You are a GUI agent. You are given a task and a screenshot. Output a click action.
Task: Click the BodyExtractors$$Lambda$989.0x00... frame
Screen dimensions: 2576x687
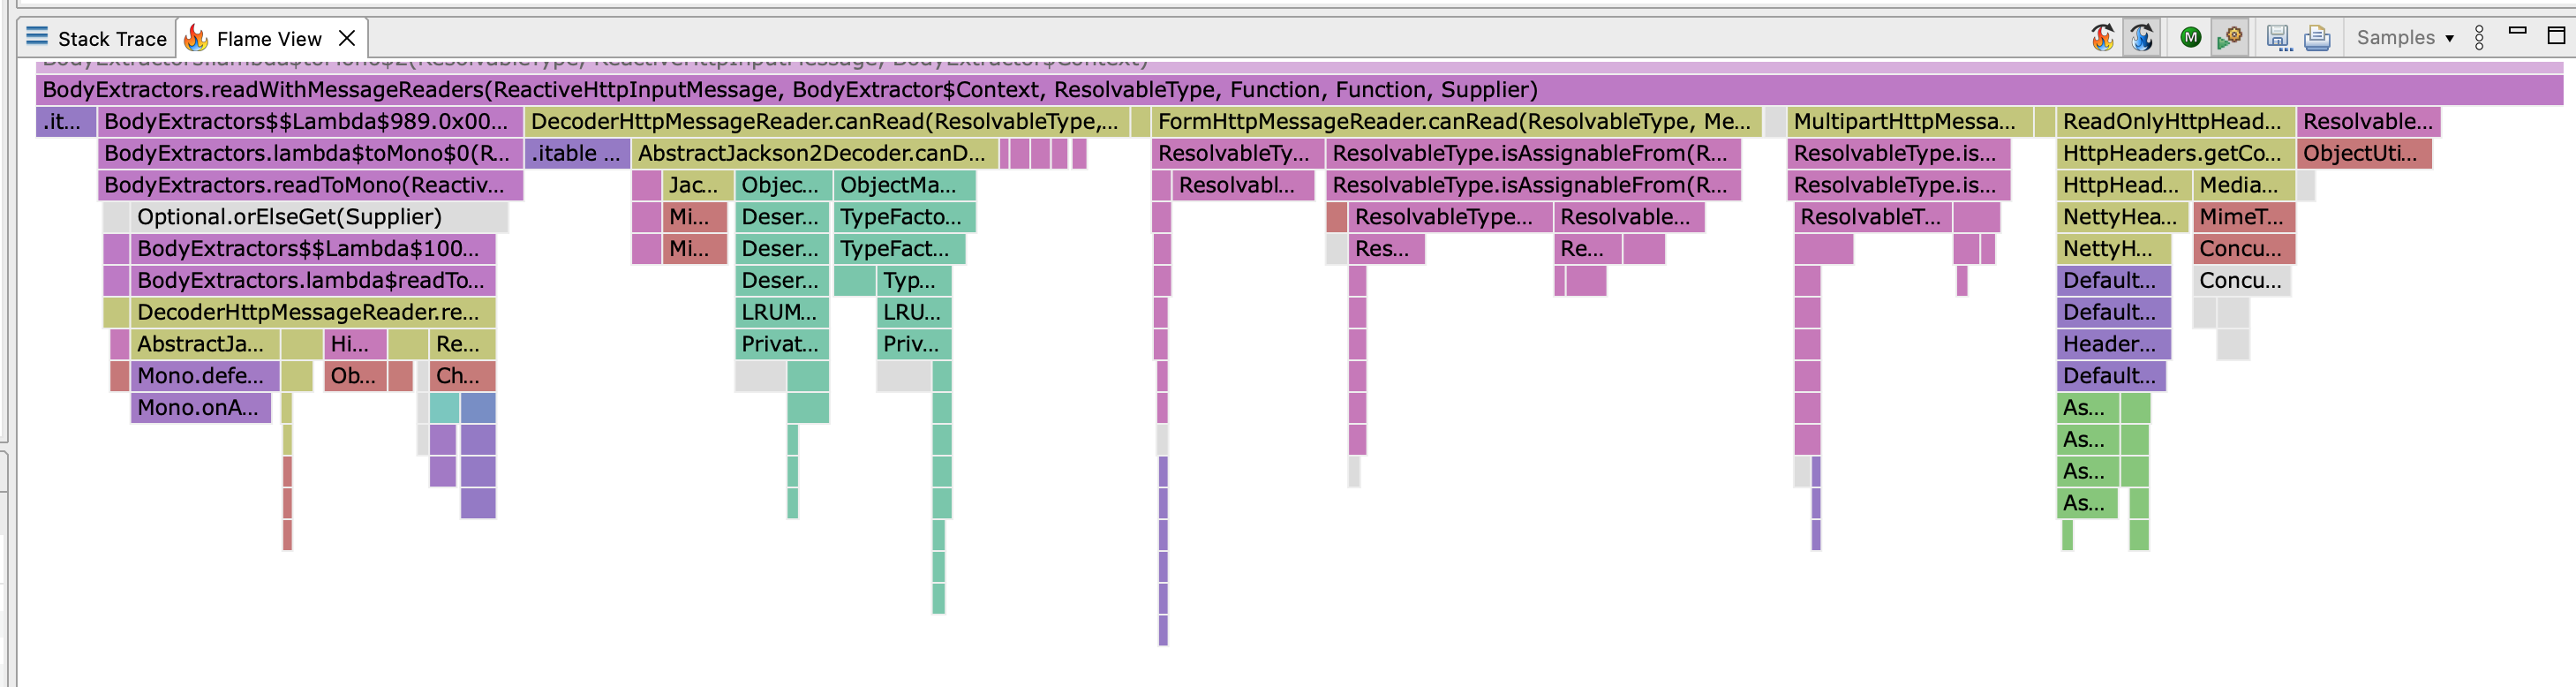click(310, 122)
